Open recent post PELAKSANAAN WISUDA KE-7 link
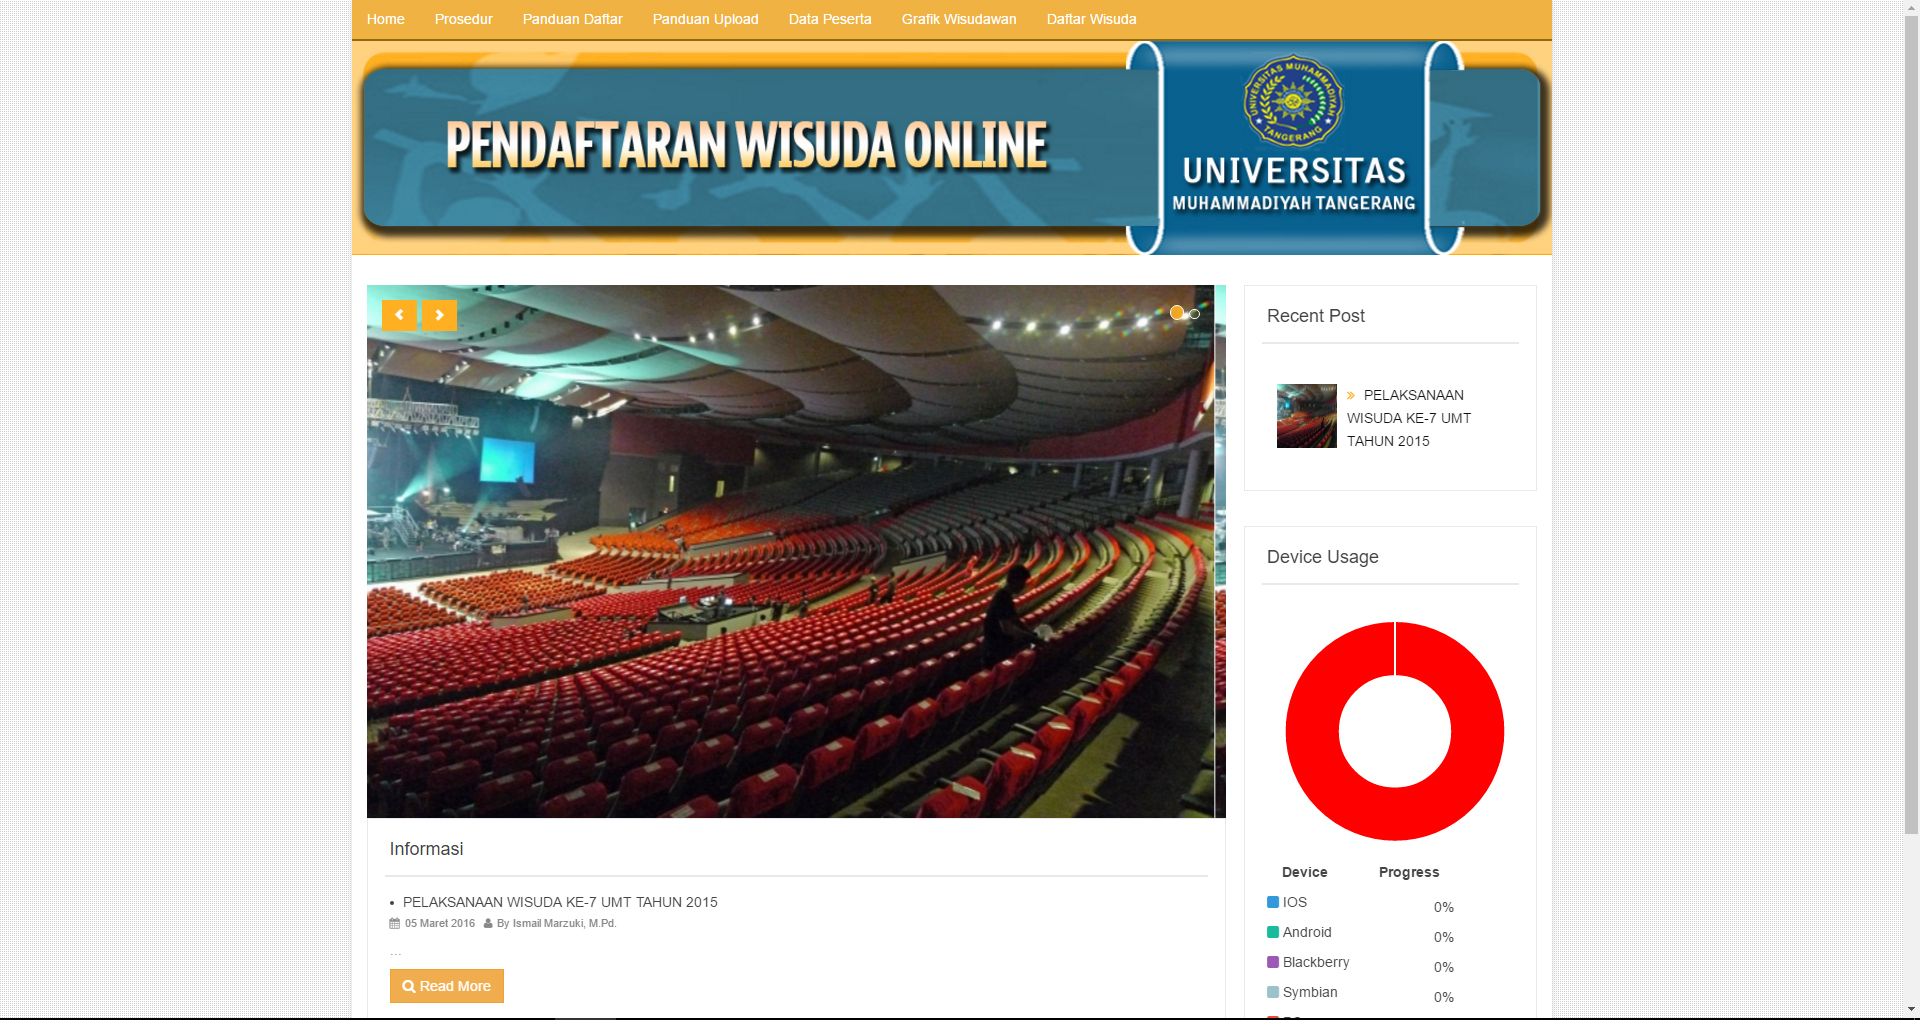 click(x=1409, y=418)
